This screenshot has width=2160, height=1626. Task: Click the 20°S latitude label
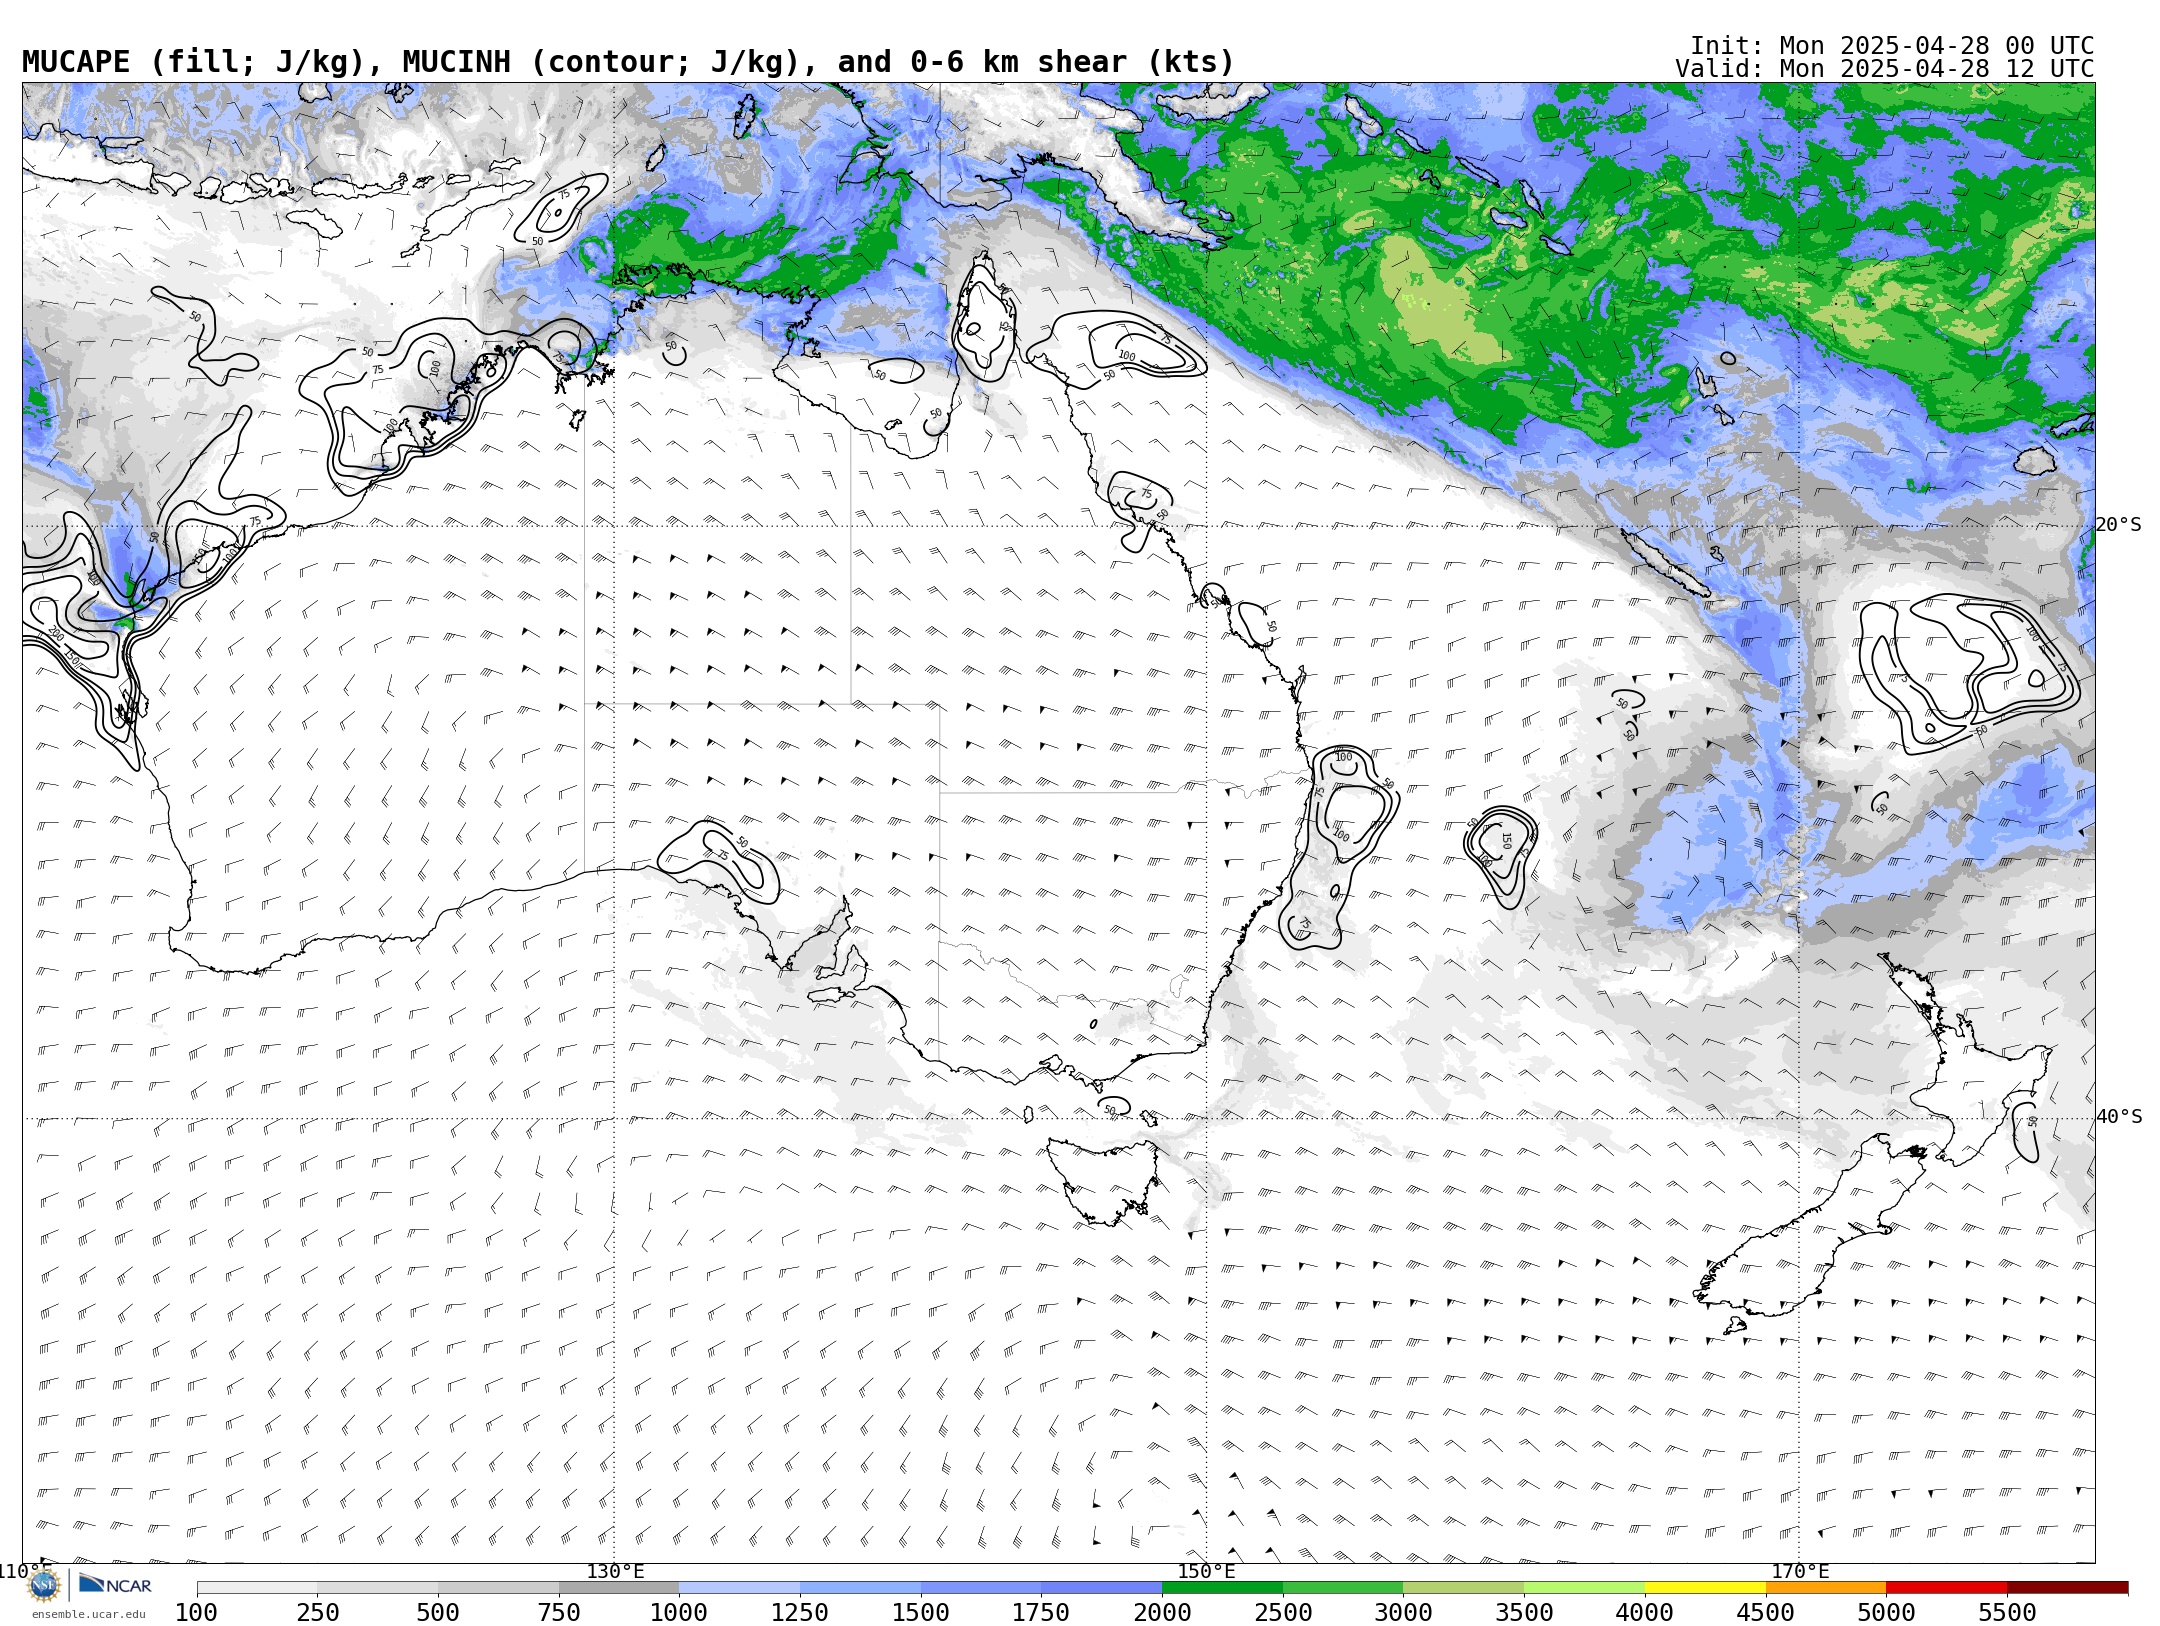[x=2119, y=525]
